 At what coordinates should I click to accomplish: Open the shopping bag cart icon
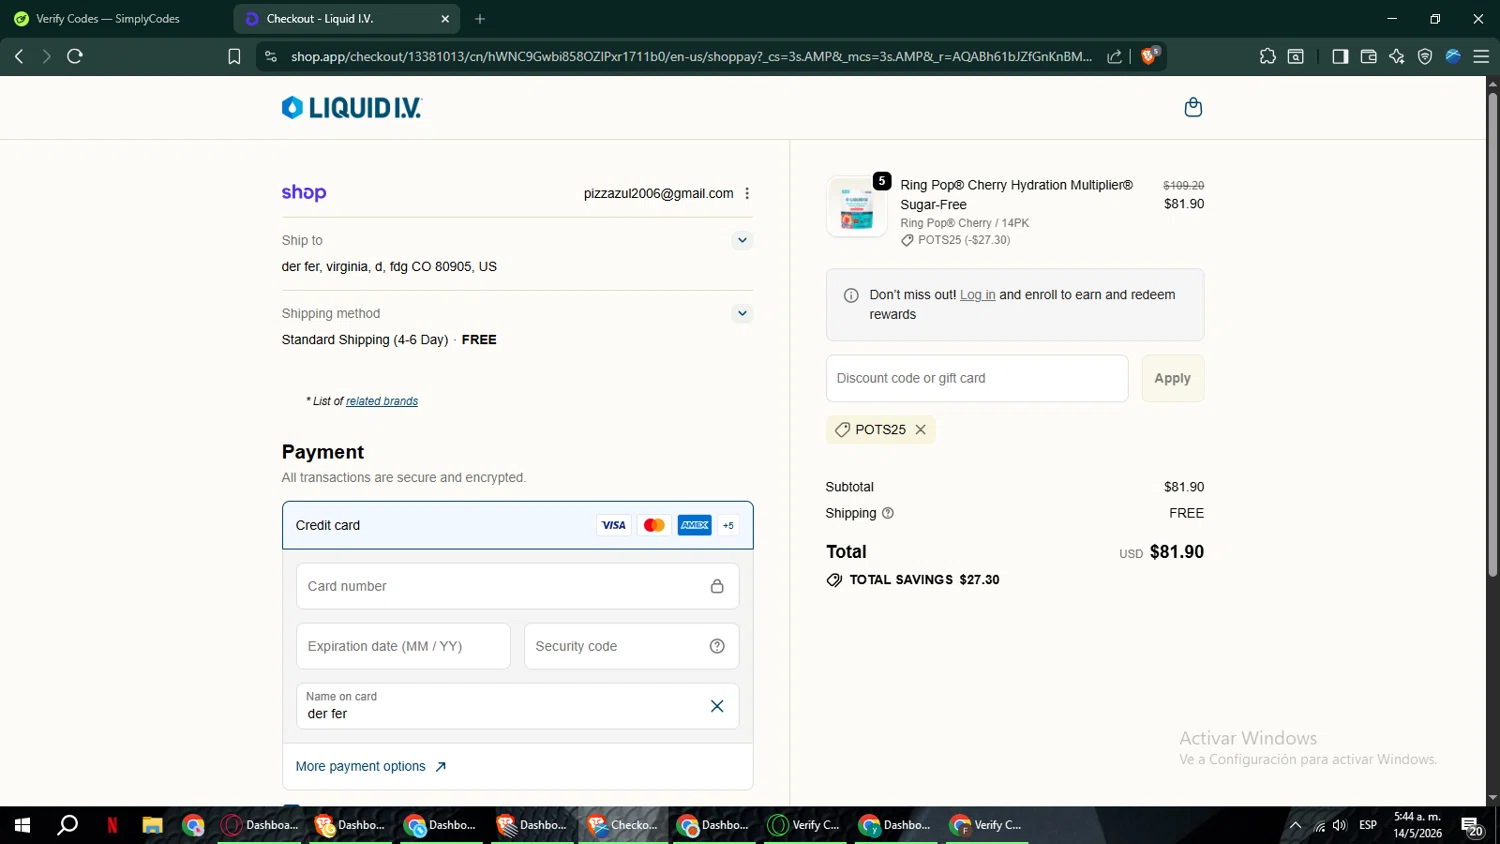[1193, 107]
